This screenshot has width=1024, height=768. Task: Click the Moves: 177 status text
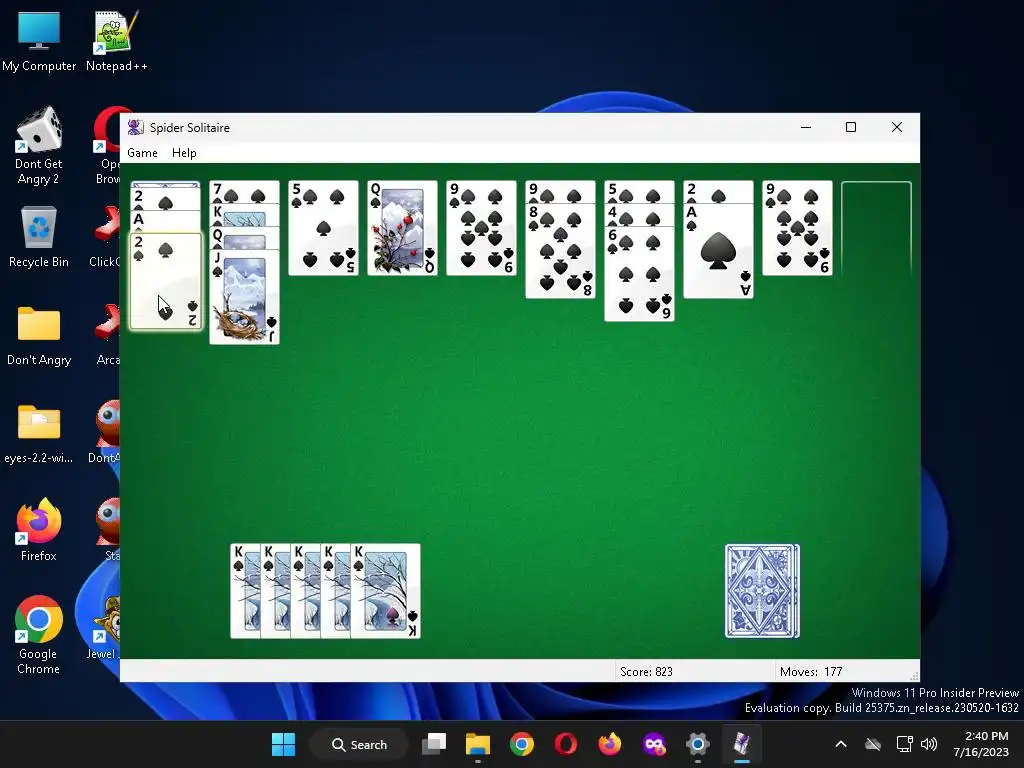tap(810, 671)
